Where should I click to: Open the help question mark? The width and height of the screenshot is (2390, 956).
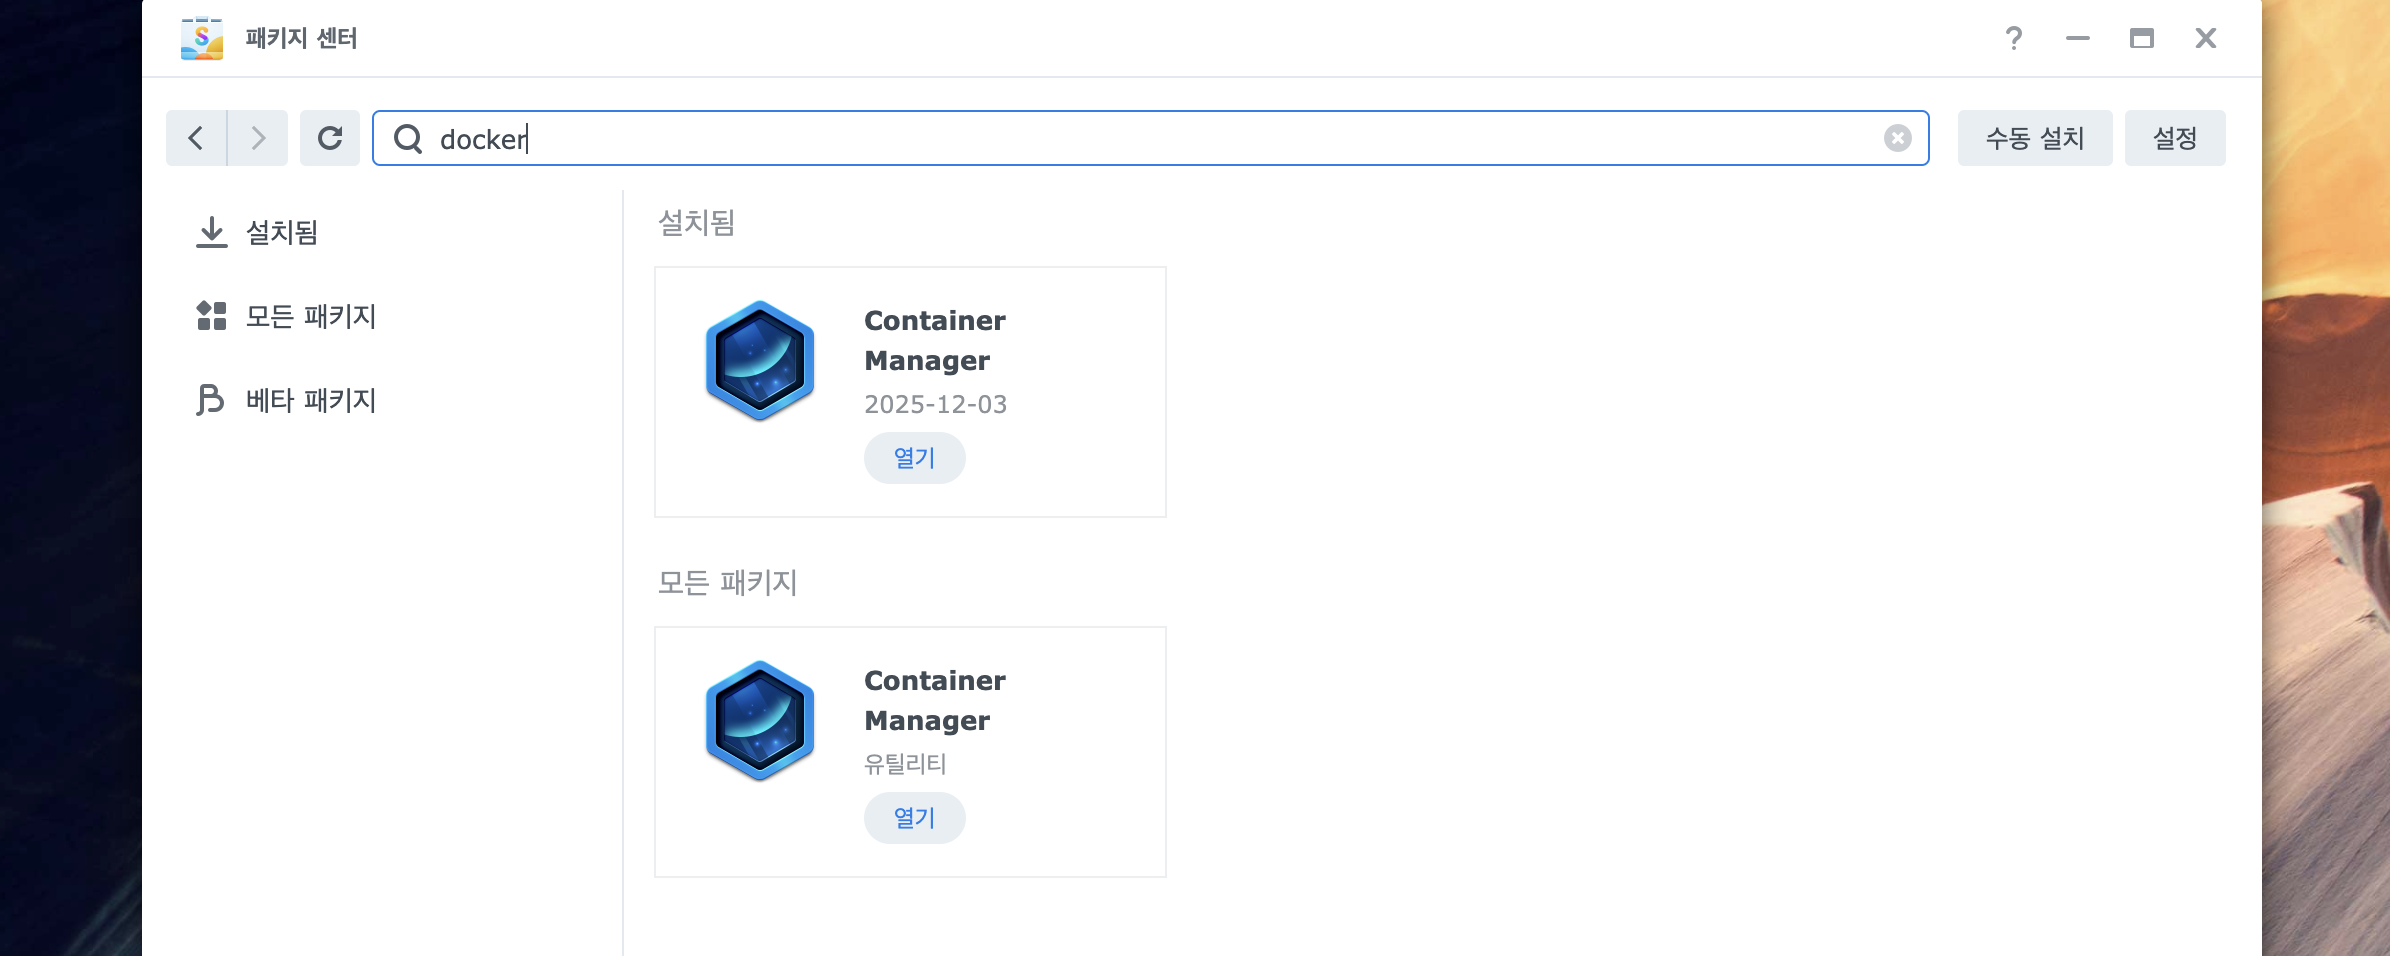click(2014, 38)
